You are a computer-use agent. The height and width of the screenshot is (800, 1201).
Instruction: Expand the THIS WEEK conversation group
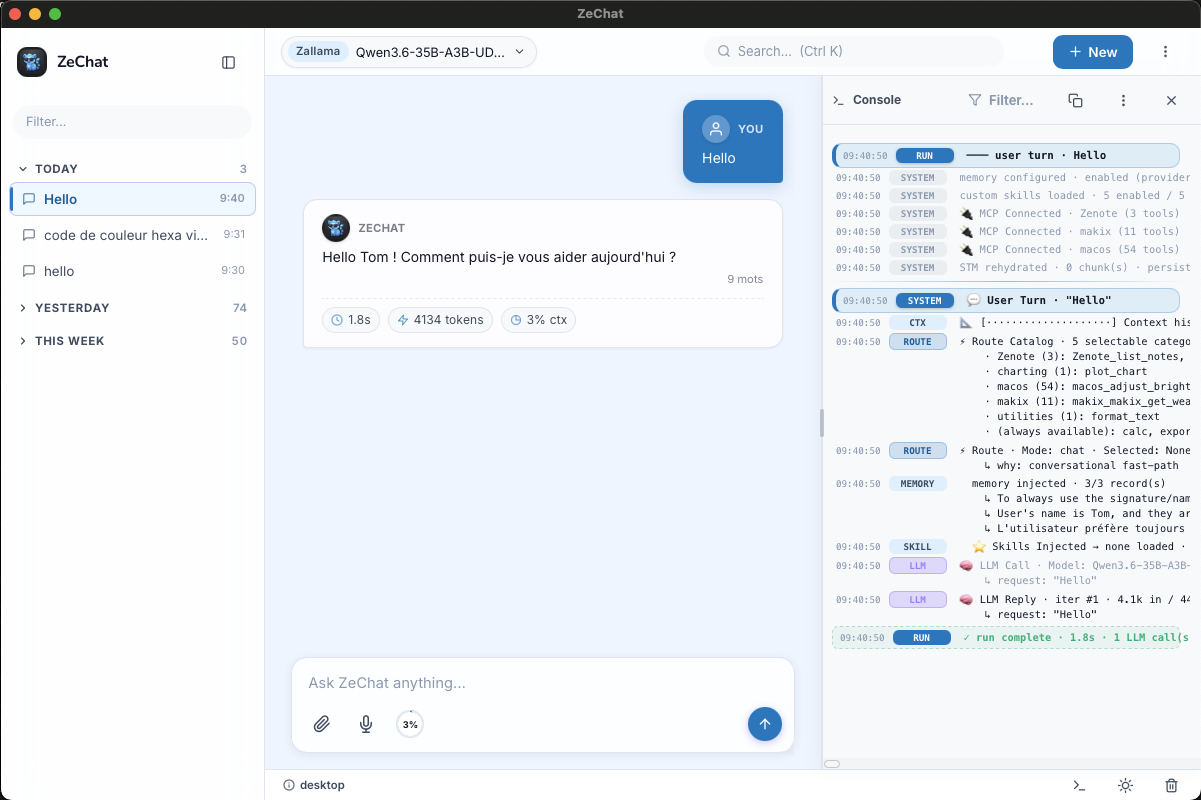(x=133, y=341)
